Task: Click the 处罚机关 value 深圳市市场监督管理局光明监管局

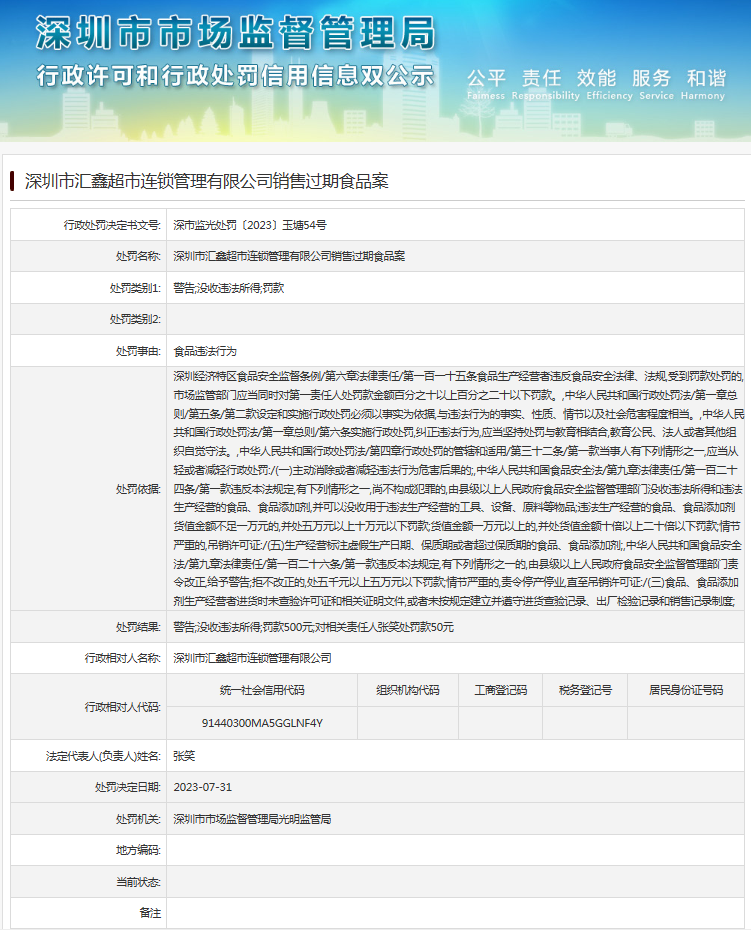Action: [x=252, y=819]
